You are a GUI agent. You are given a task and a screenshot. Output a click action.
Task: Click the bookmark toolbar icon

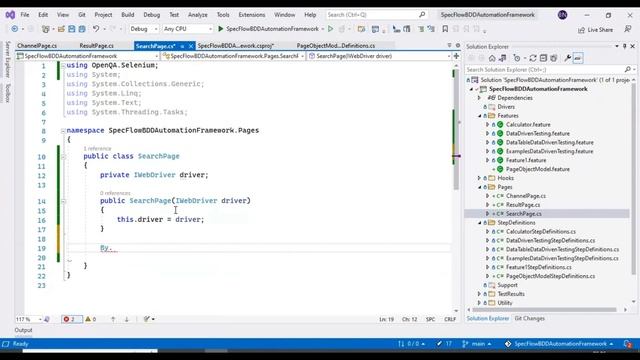pos(445,29)
